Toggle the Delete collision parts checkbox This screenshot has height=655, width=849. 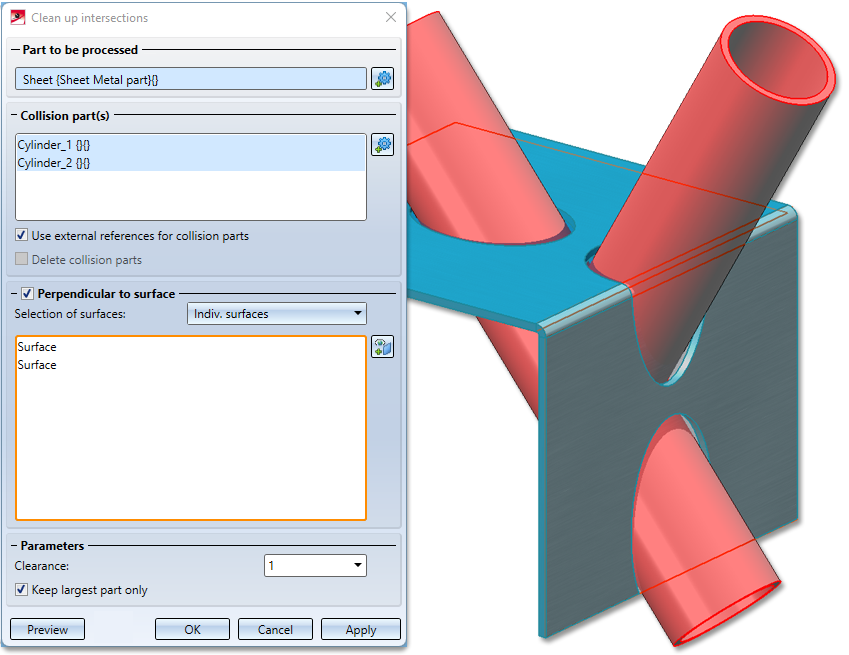(21, 259)
